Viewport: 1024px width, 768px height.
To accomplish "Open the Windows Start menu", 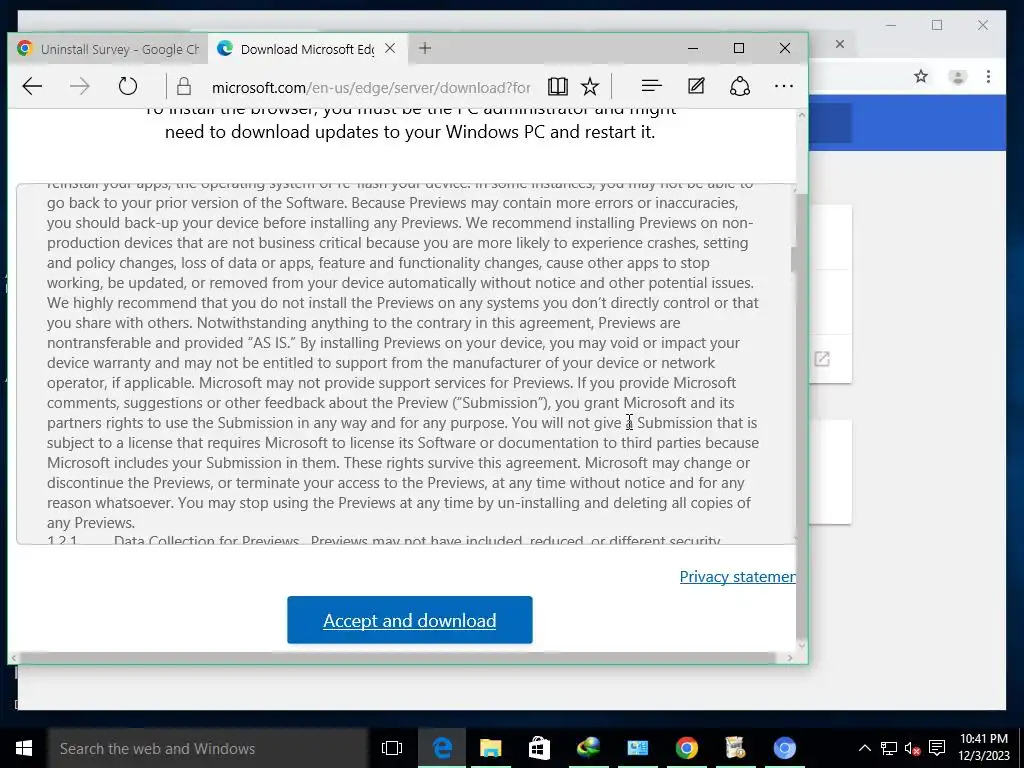I will tap(24, 748).
